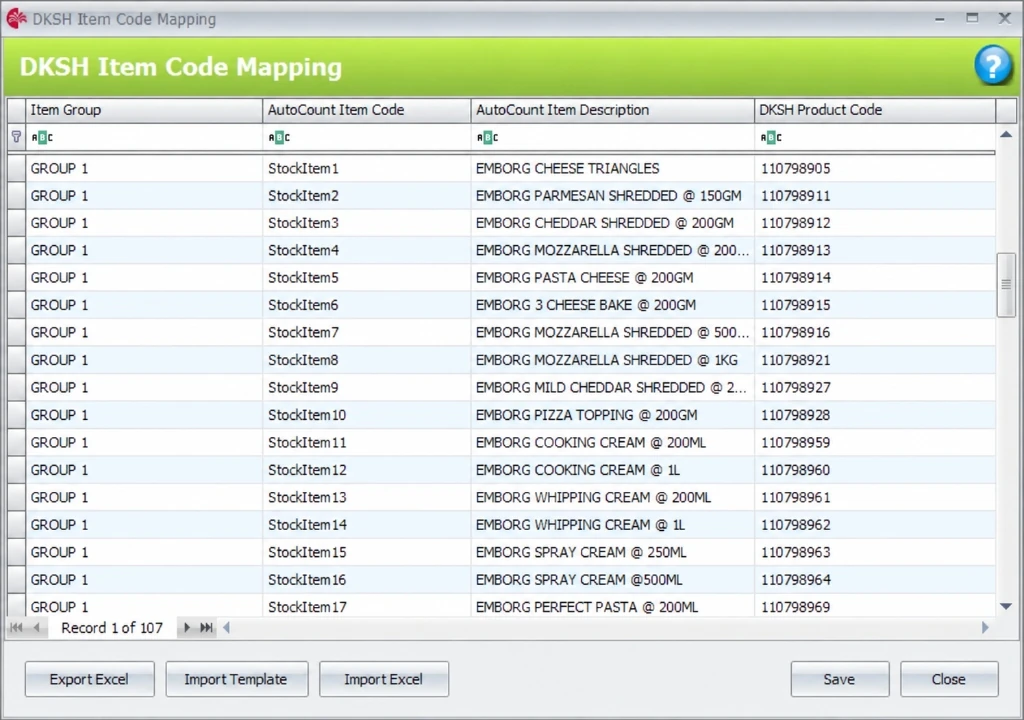Click DKSH product code 110798961
The width and height of the screenshot is (1024, 720).
[875, 497]
